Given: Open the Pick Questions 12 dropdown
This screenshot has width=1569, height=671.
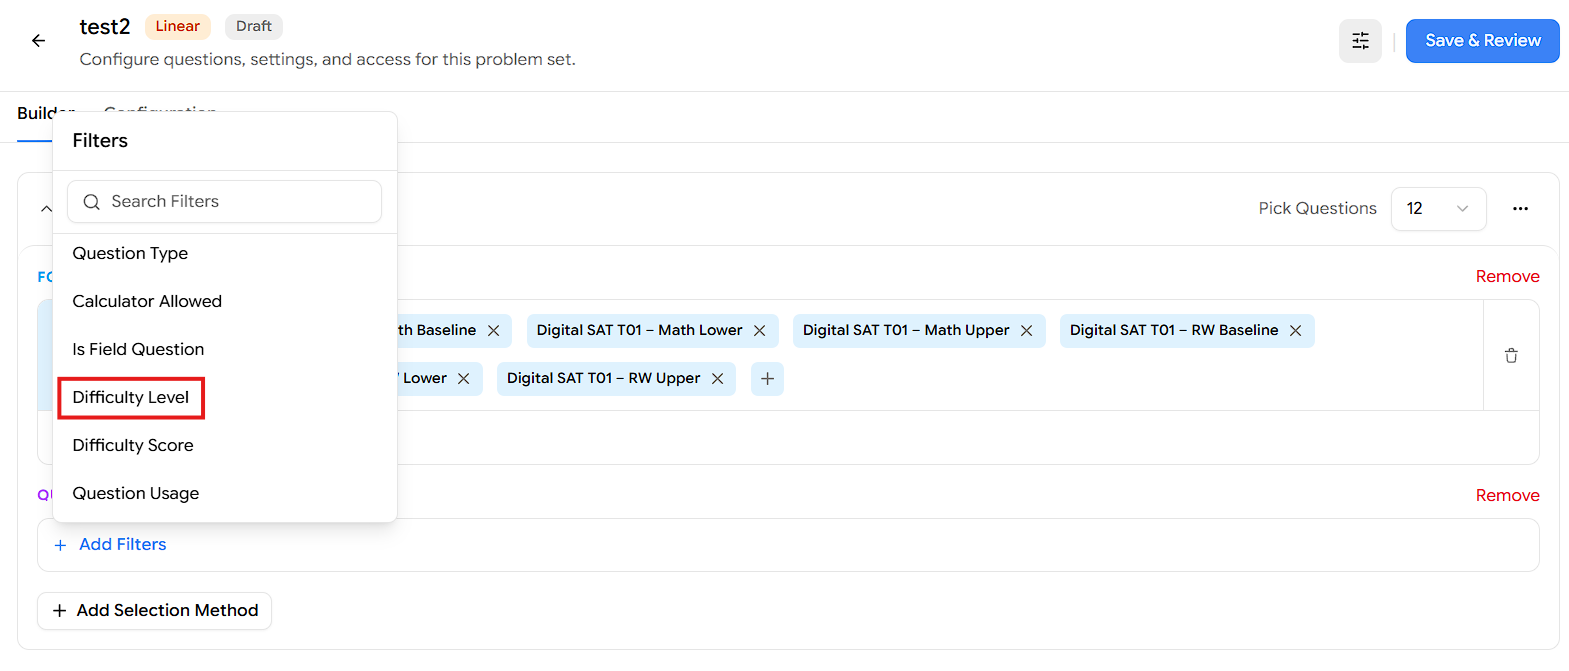Looking at the screenshot, I should (1438, 209).
